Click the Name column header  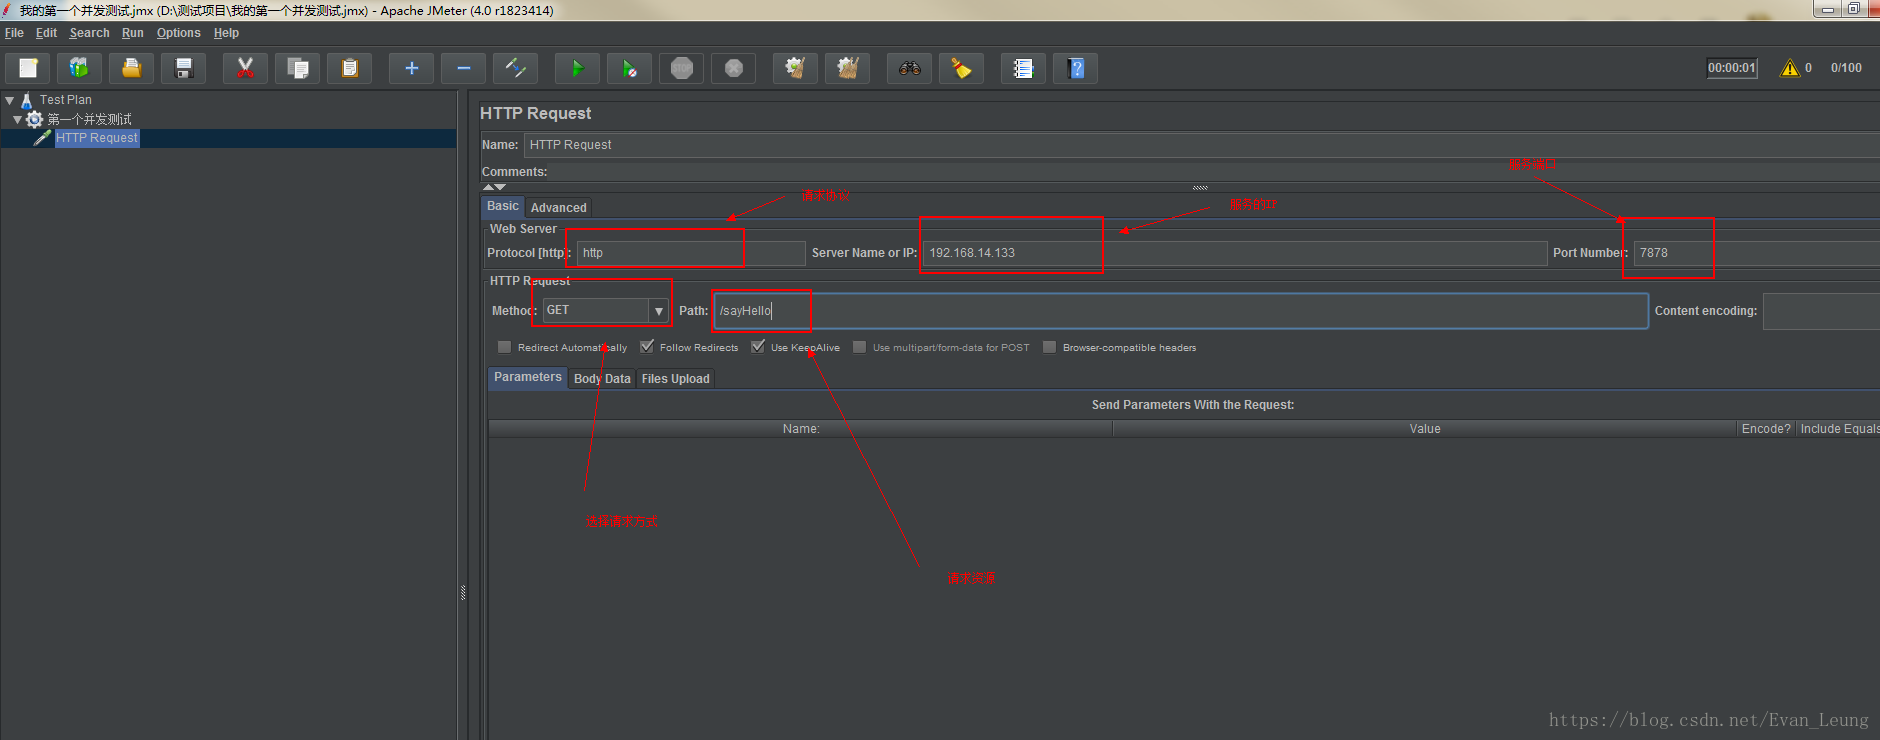[x=801, y=429]
